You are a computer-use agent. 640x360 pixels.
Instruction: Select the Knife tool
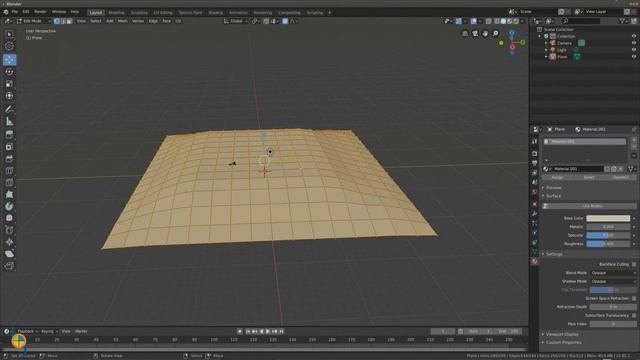(9, 182)
